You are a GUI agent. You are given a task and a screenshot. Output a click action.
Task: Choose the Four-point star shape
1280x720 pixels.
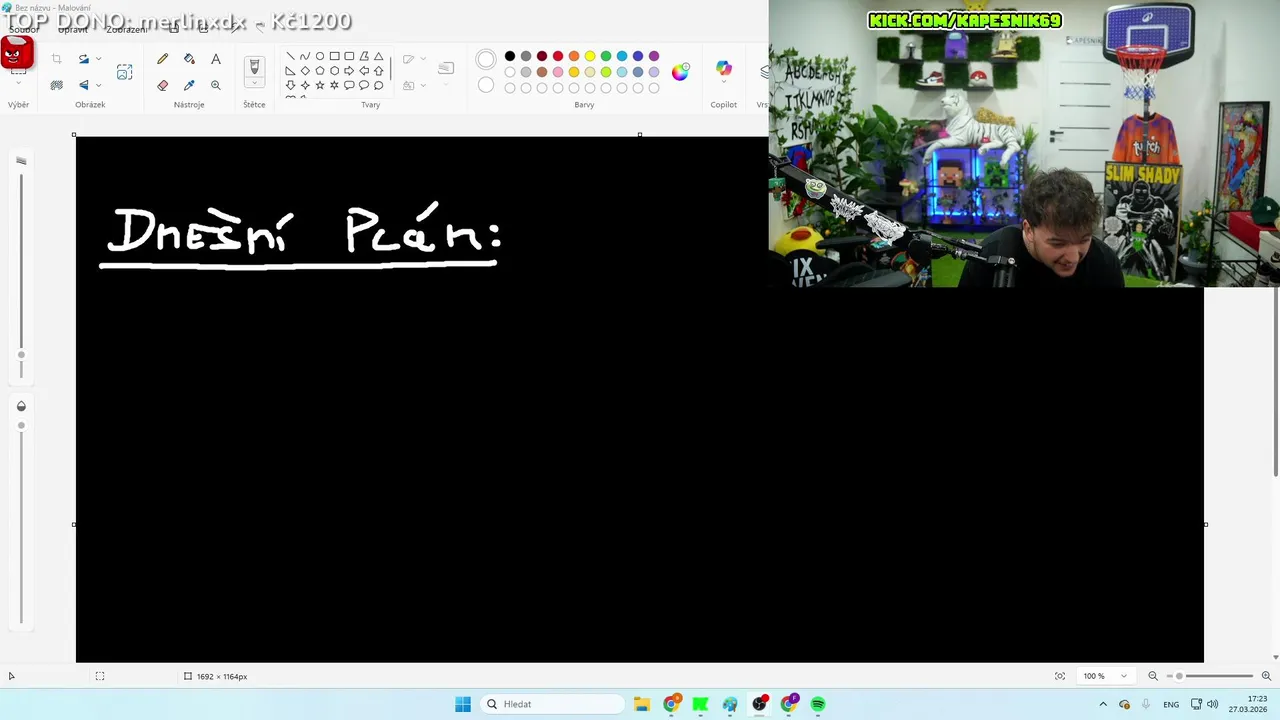tap(305, 85)
